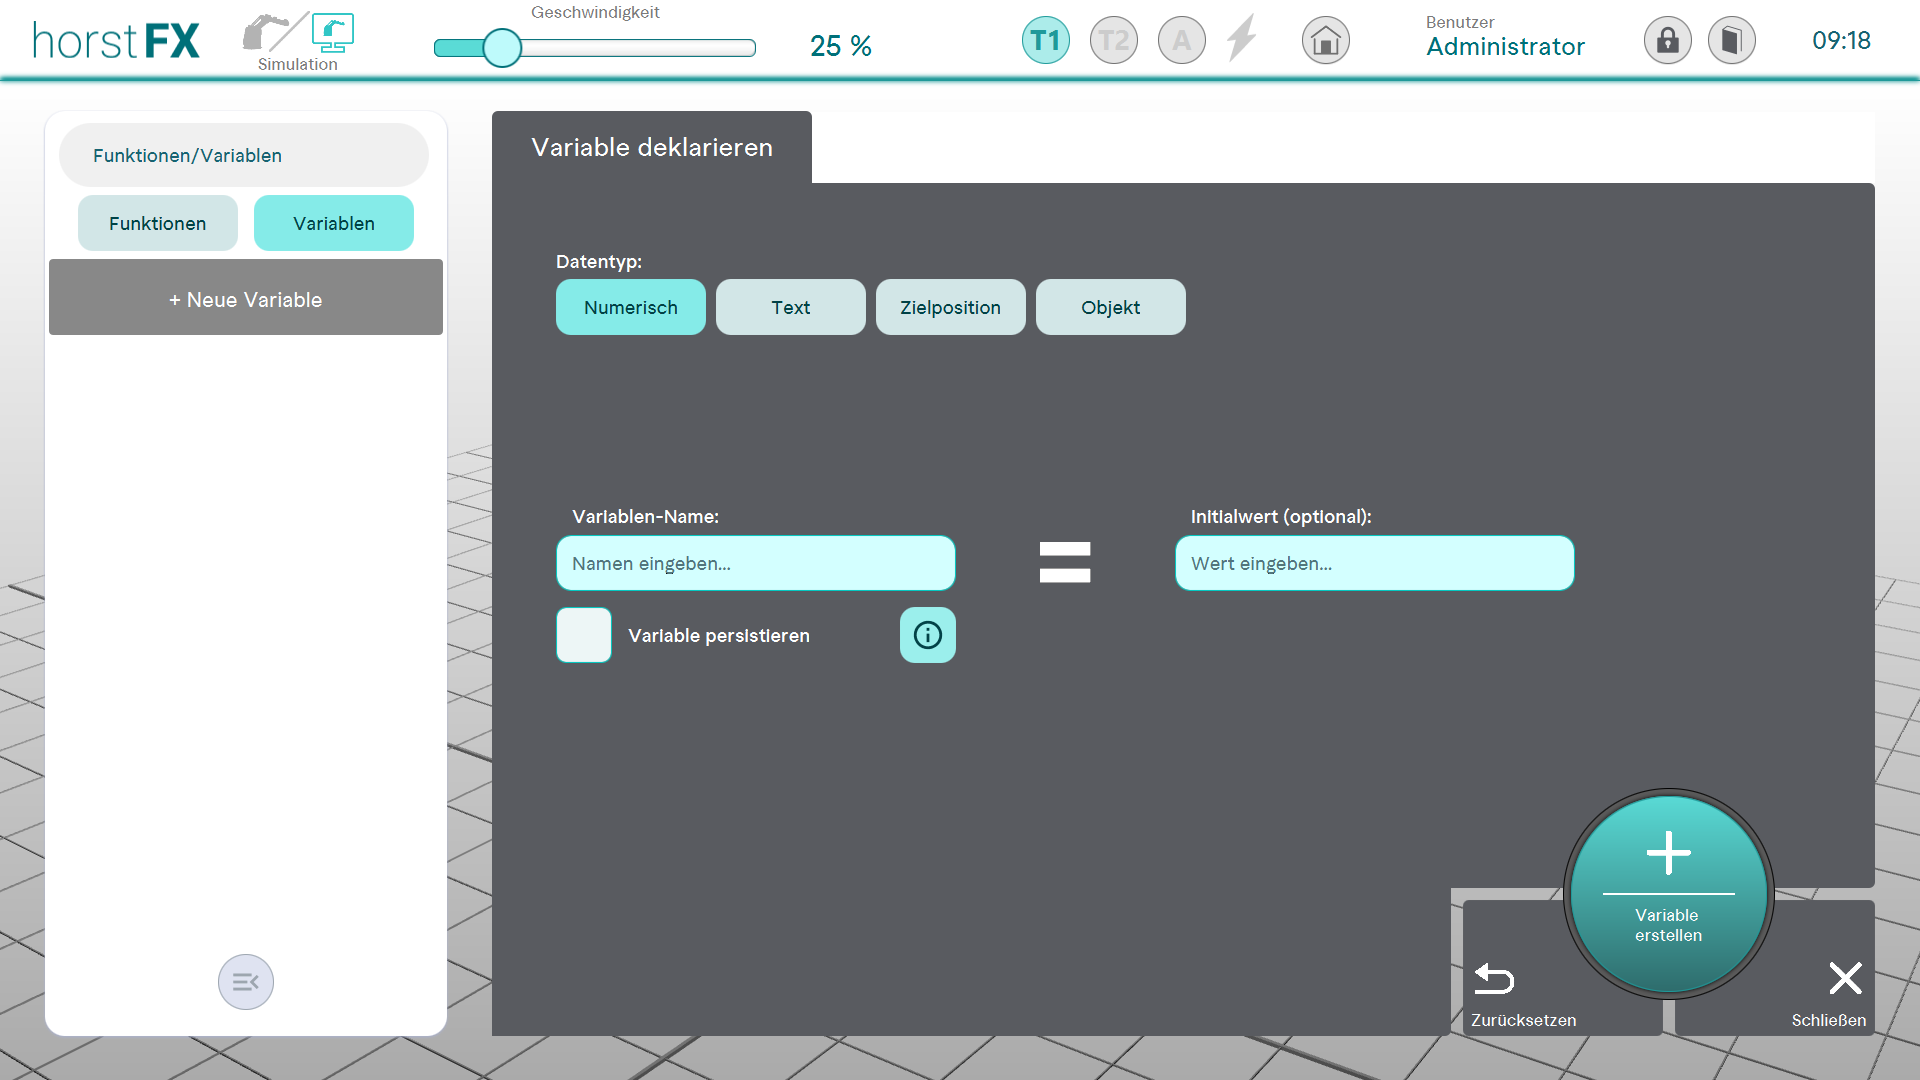Open the Variablen tab
Screen dimensions: 1920x1080
click(333, 223)
